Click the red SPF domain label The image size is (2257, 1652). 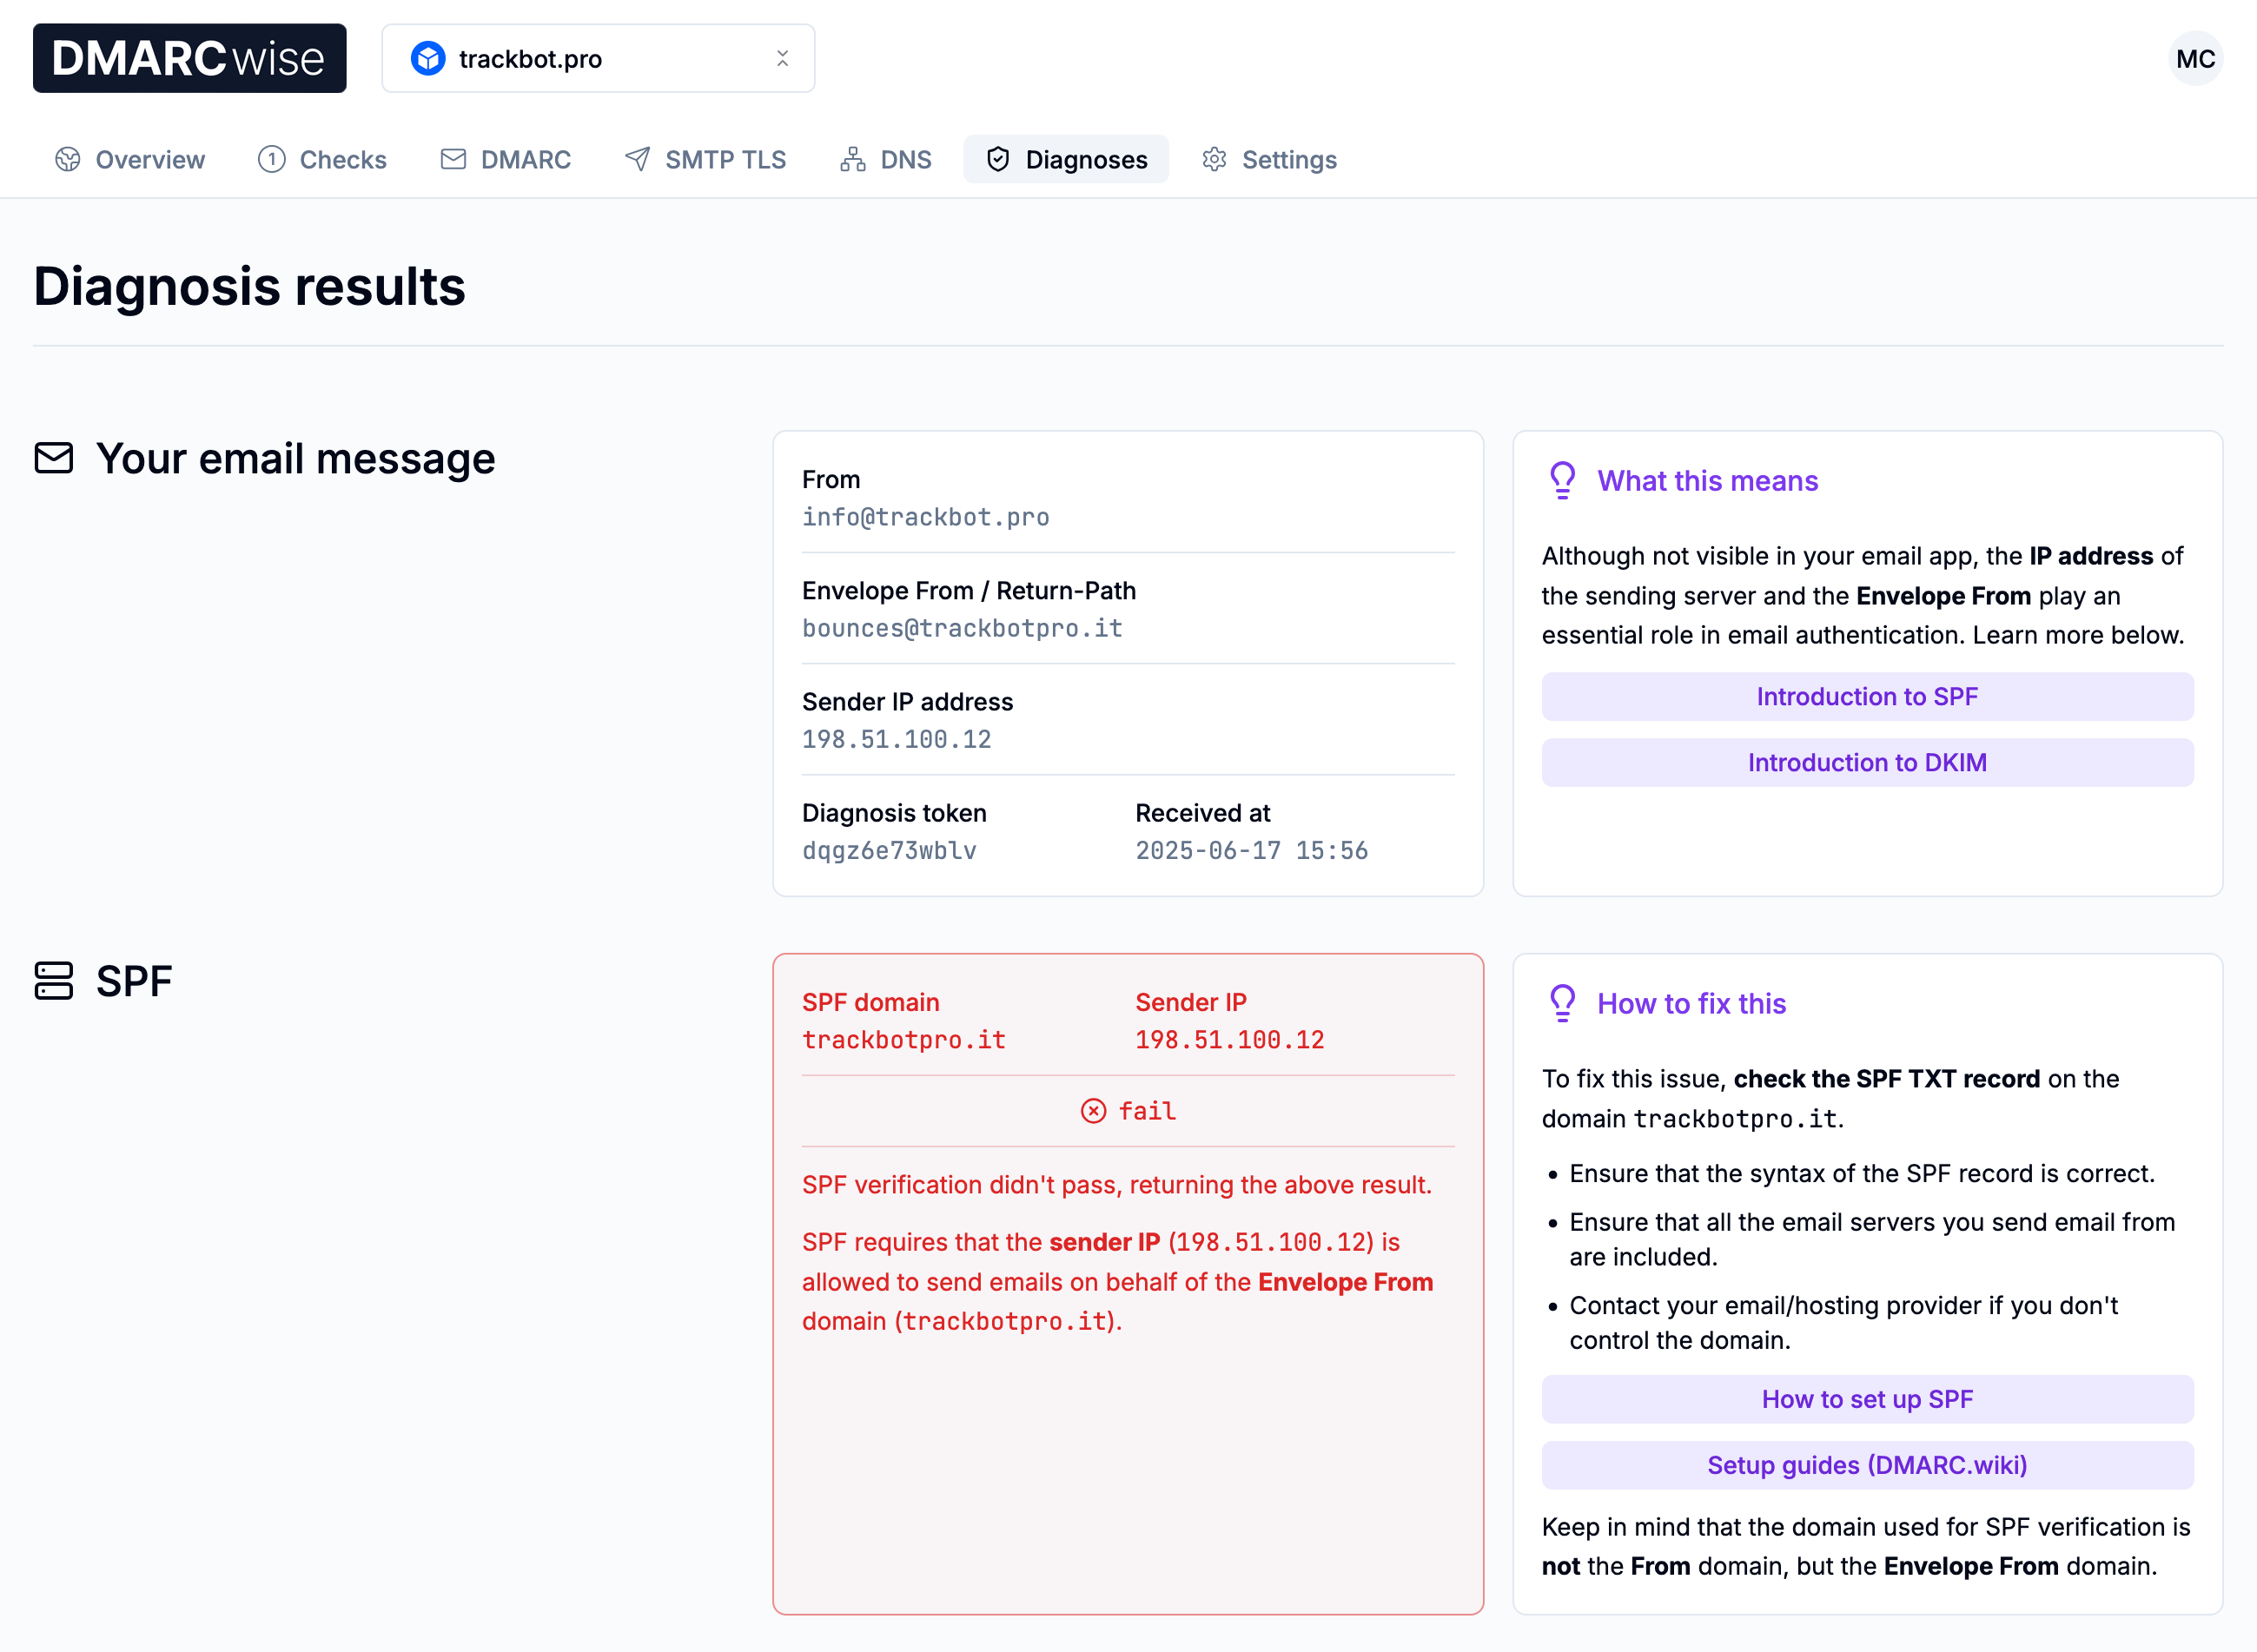[x=870, y=1002]
